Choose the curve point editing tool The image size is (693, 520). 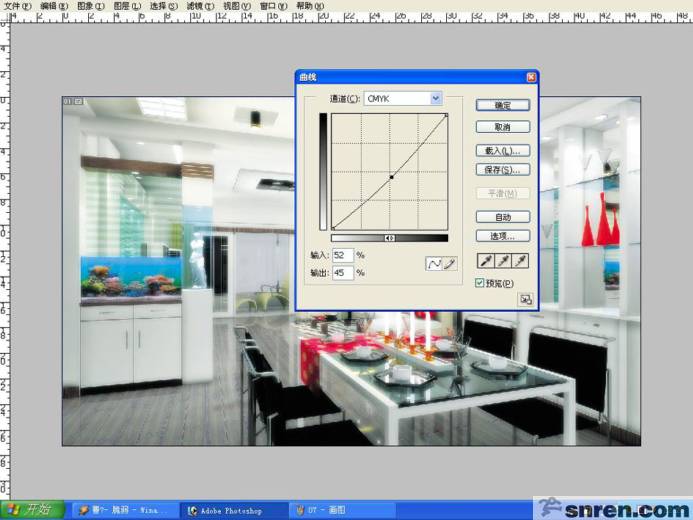[433, 264]
